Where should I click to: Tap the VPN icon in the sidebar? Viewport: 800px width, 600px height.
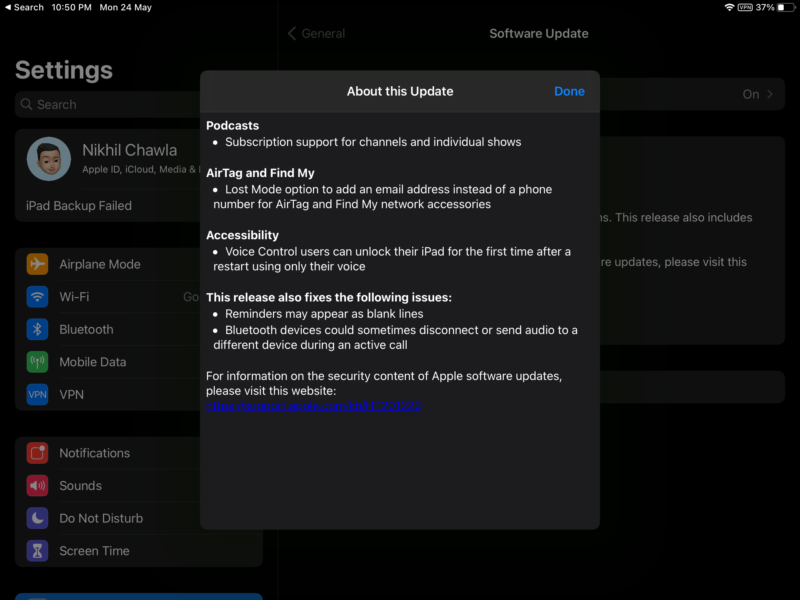pos(37,394)
